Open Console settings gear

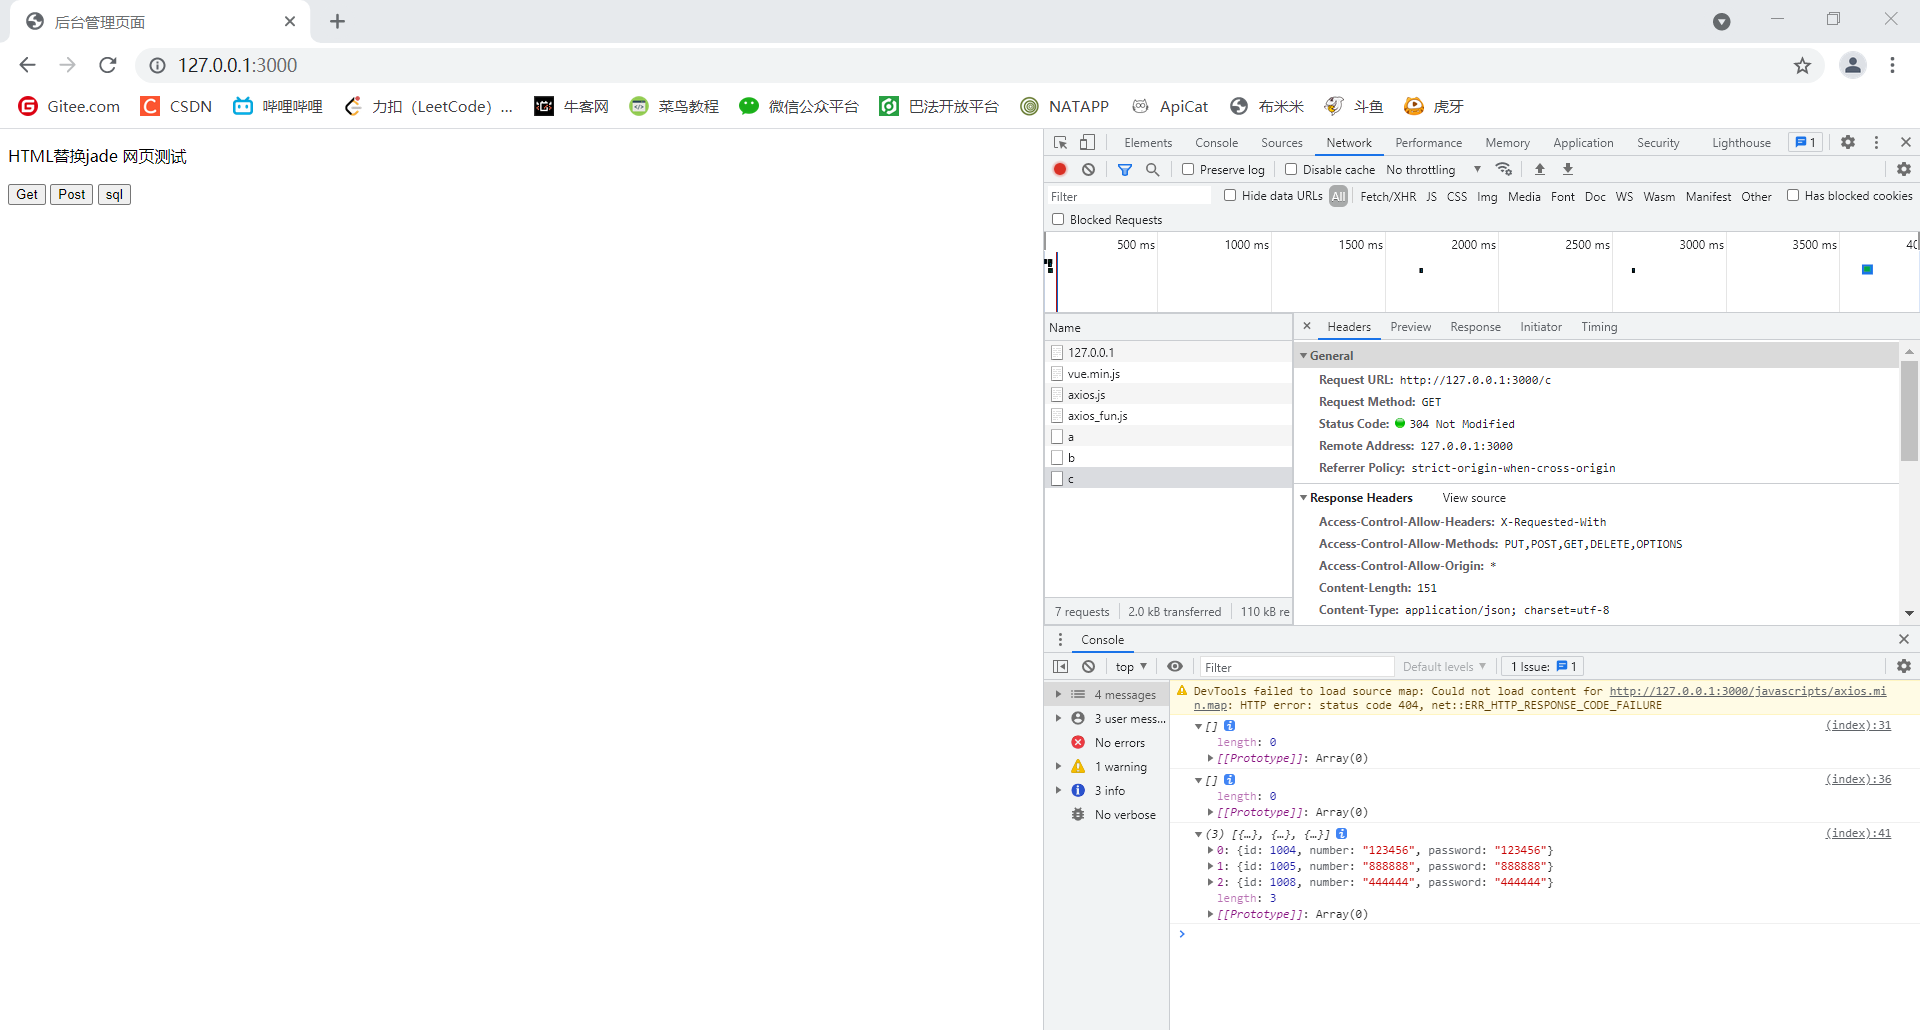[1904, 667]
